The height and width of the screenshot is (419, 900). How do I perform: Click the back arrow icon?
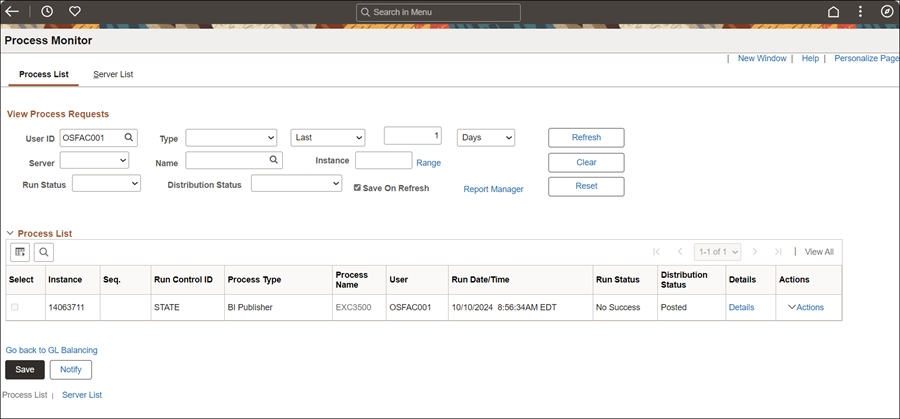[11, 11]
